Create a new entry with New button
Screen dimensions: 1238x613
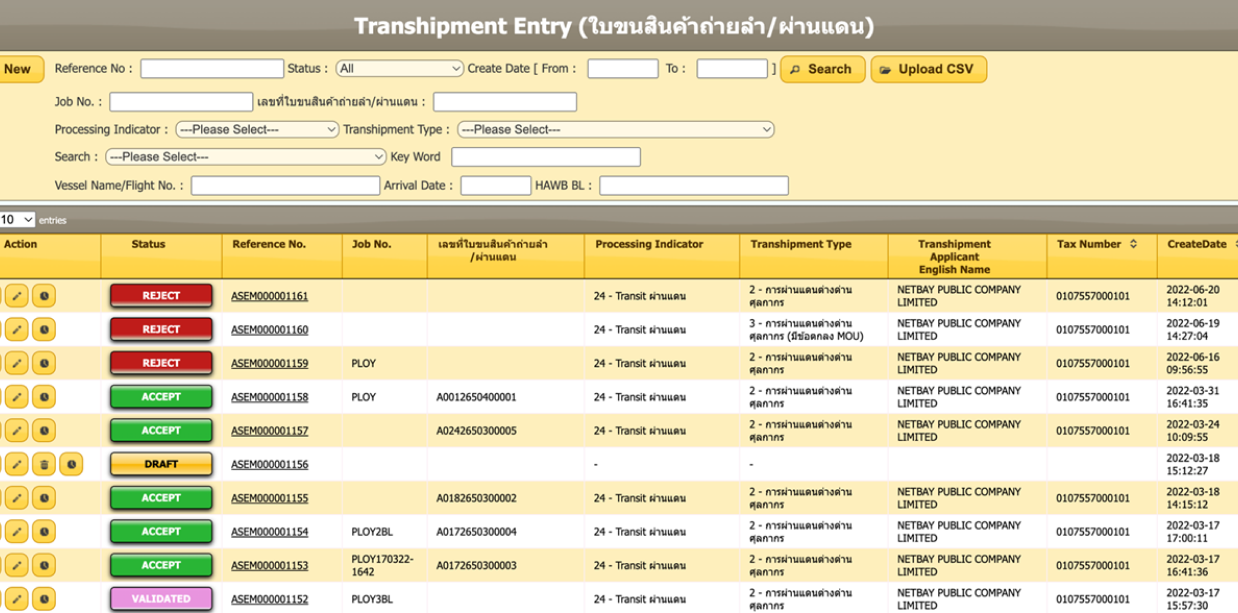pos(19,69)
